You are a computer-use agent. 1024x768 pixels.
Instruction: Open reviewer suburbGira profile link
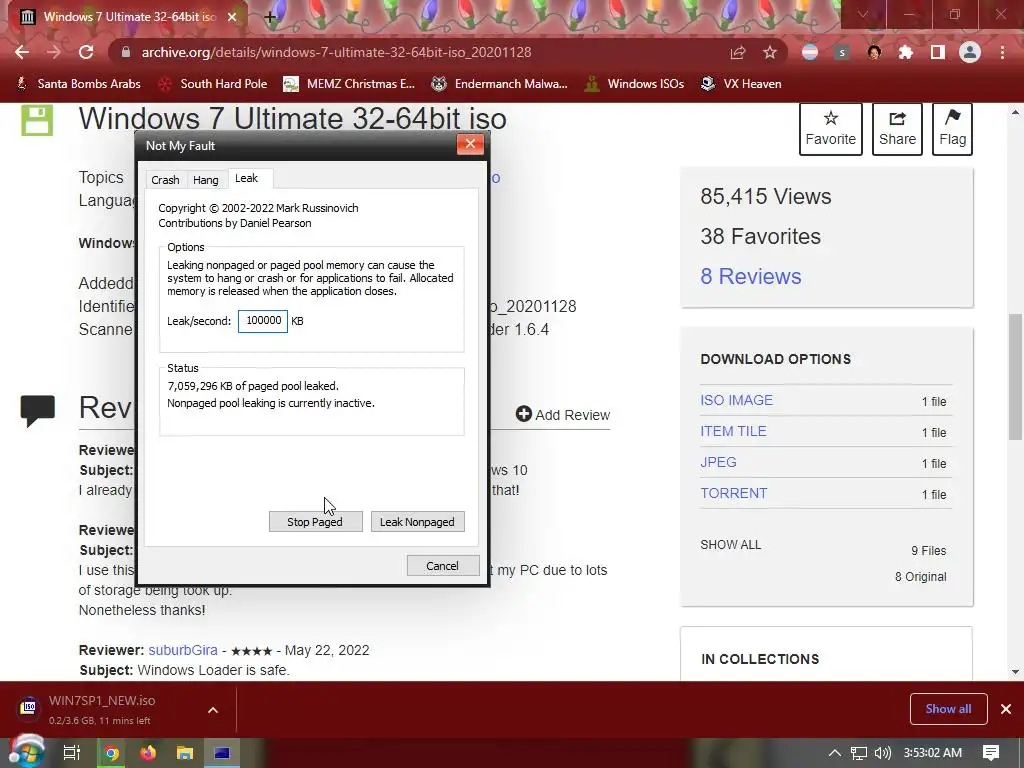coord(183,650)
